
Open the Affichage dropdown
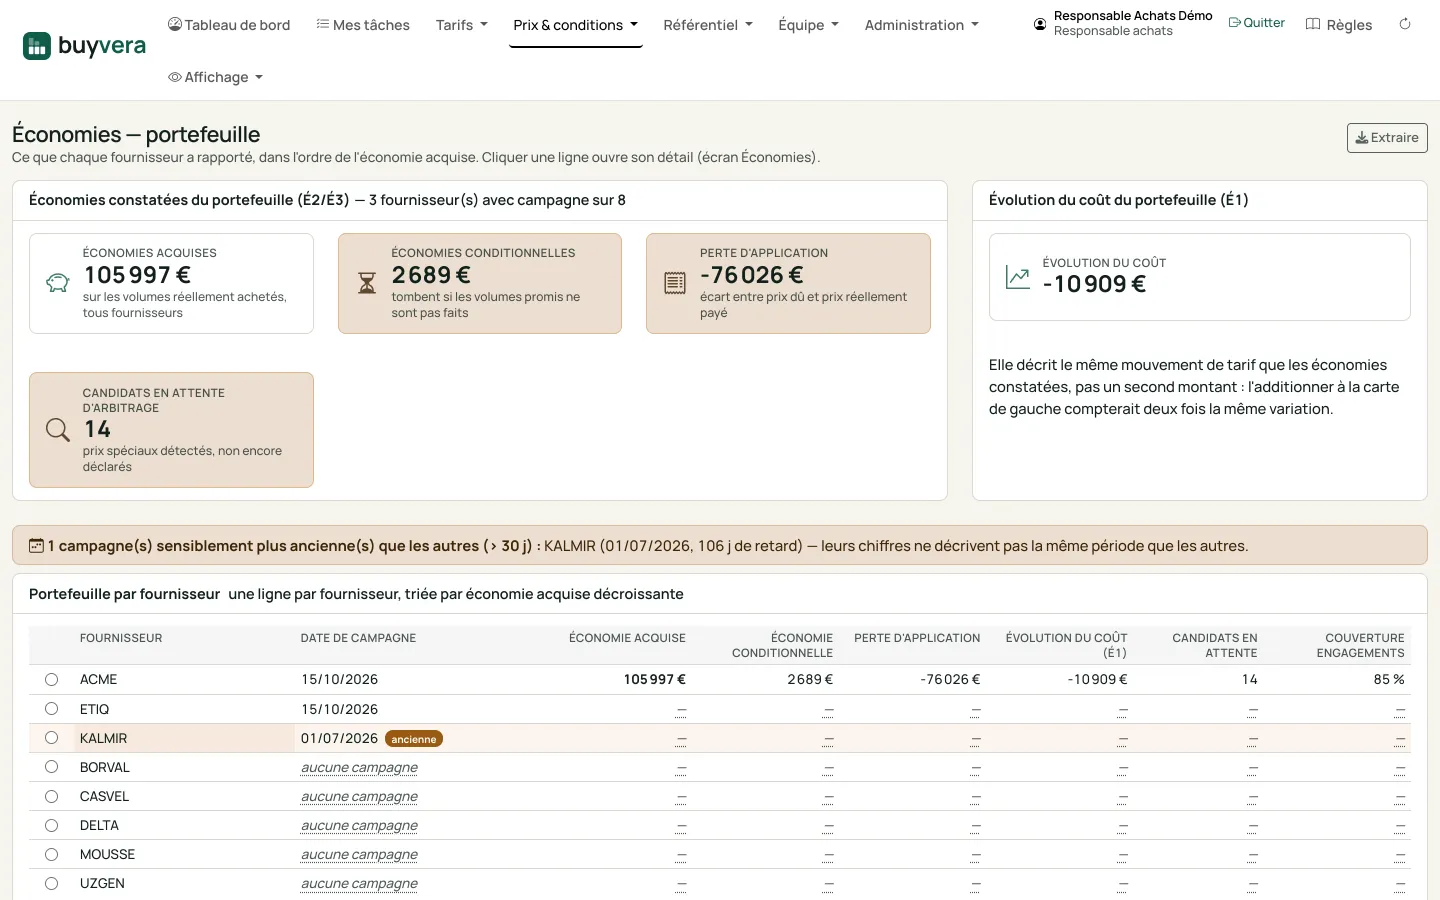pyautogui.click(x=215, y=77)
